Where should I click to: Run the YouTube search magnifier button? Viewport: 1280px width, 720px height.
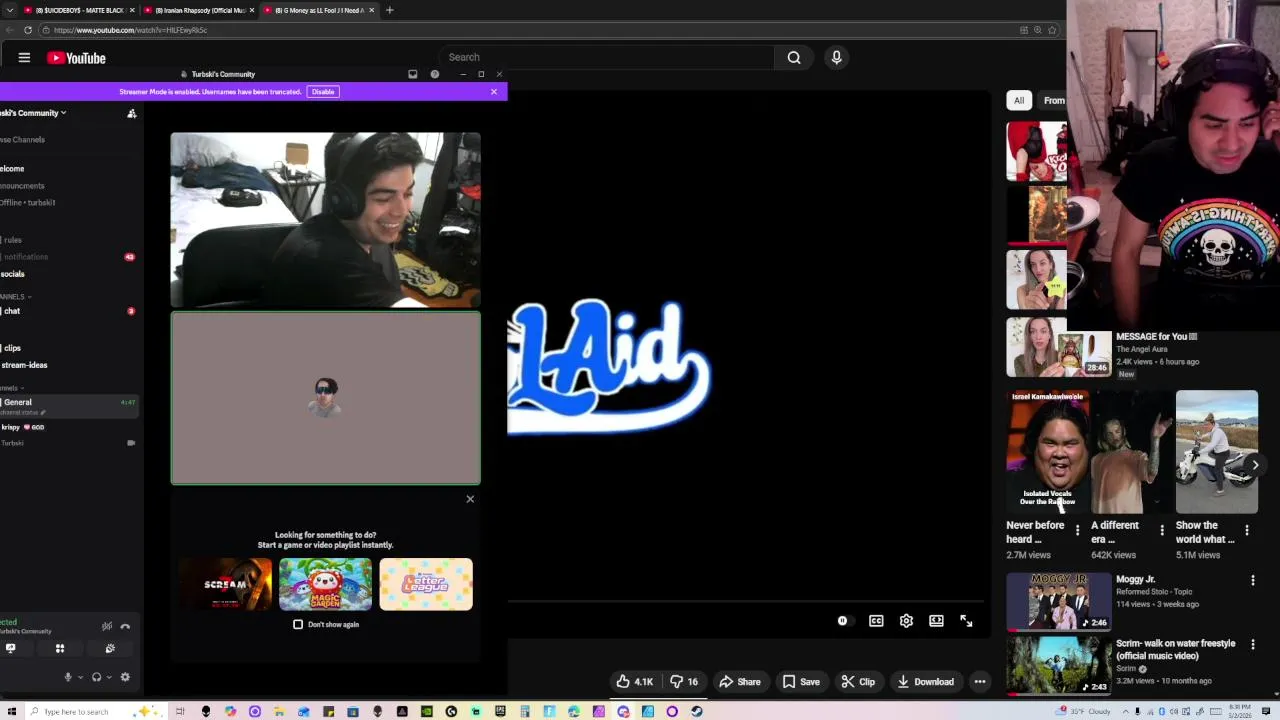click(794, 57)
